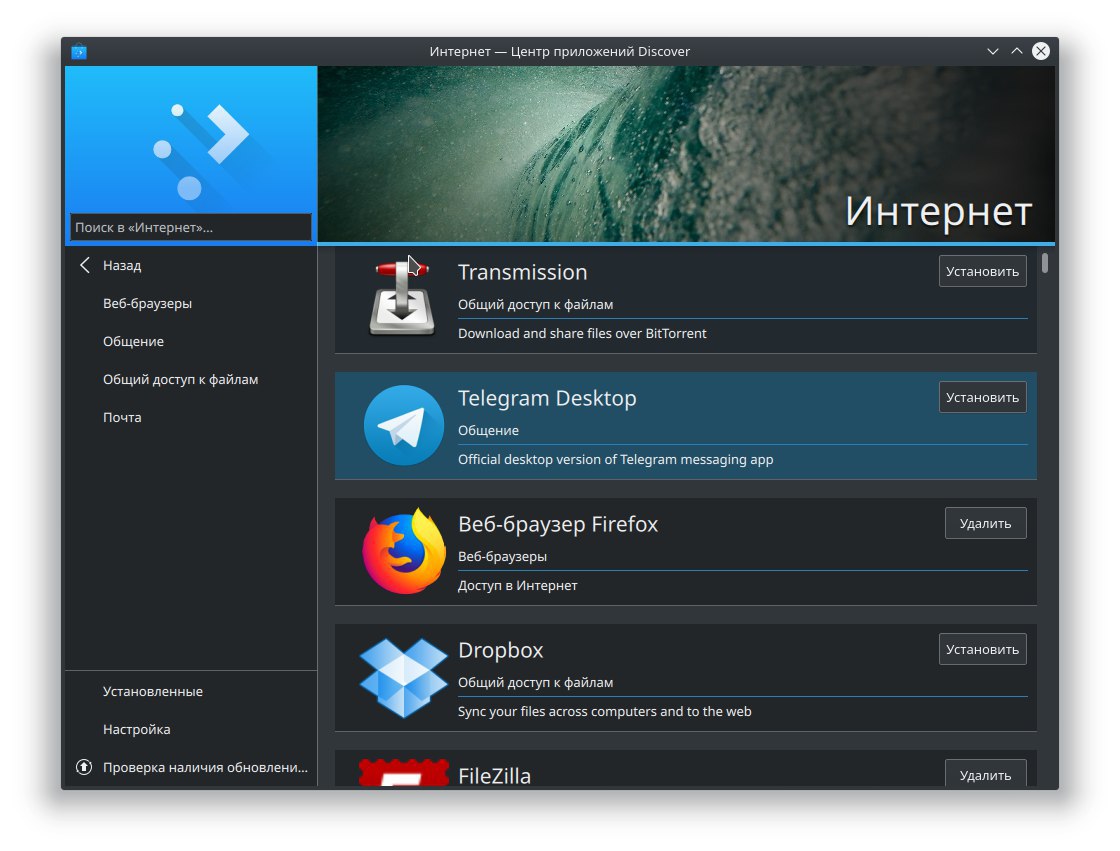The height and width of the screenshot is (851, 1120).
Task: Open Настройка page
Action: pyautogui.click(x=191, y=729)
